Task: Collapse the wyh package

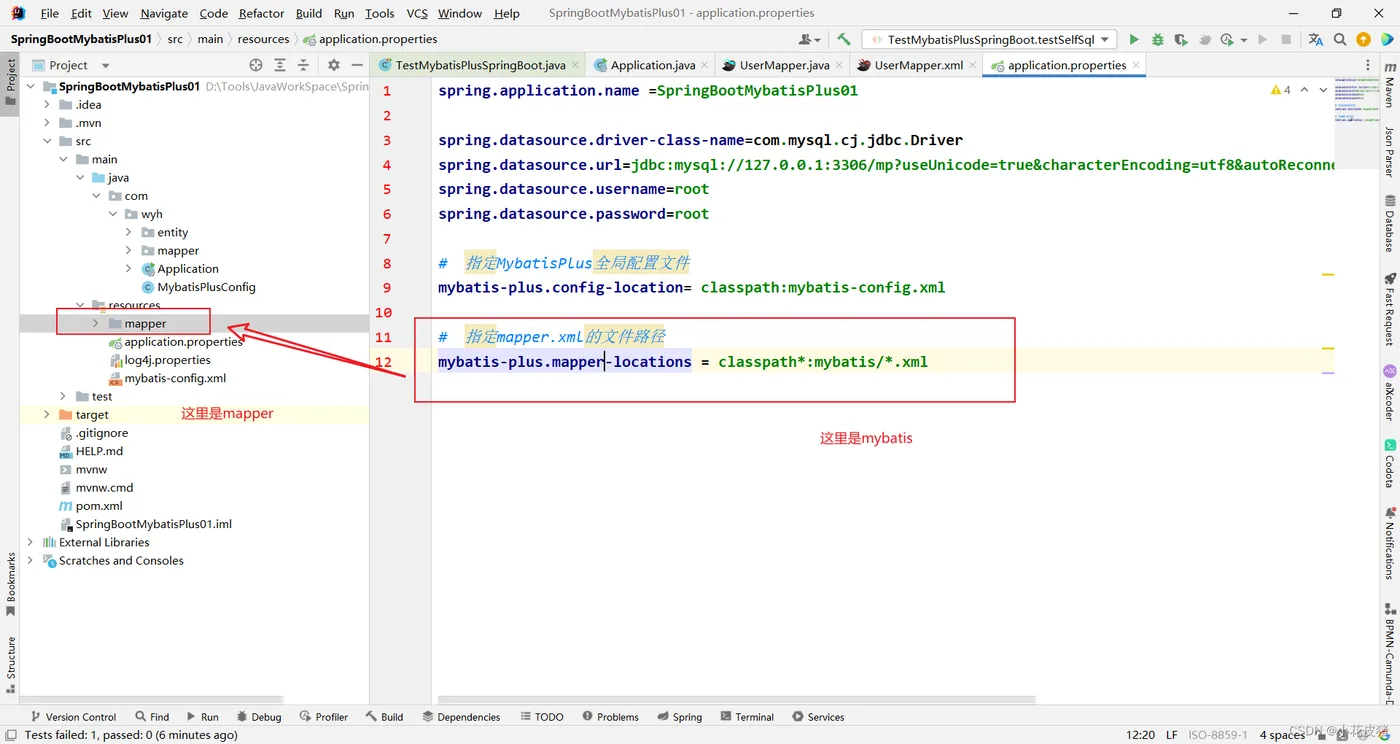Action: 113,214
